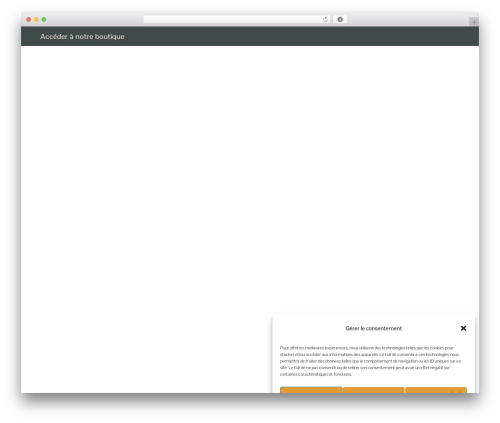Open a new tab with the plus button
This screenshot has height=423, width=500.
coord(474,22)
